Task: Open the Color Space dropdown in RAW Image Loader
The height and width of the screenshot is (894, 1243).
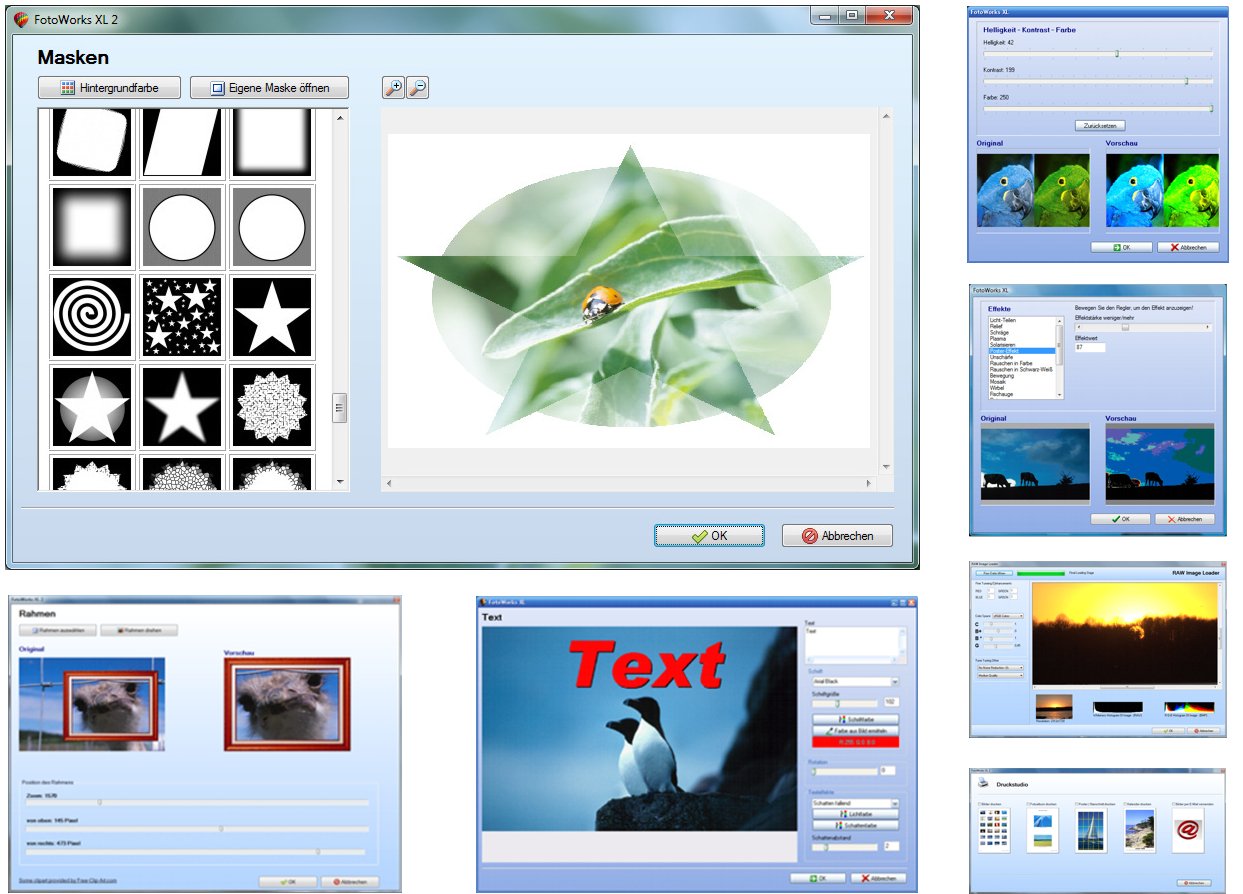Action: point(1008,616)
